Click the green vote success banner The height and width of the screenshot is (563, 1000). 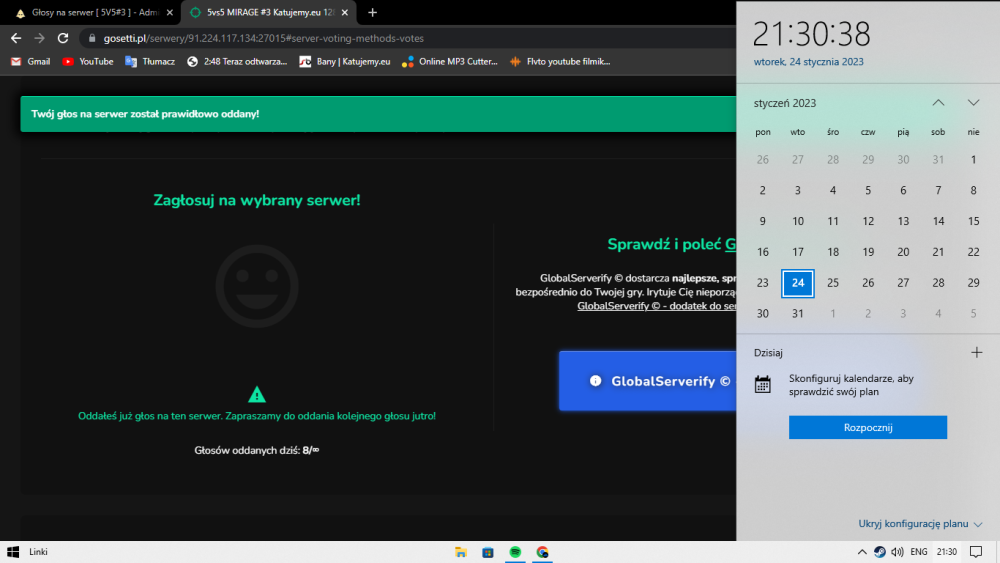[378, 114]
